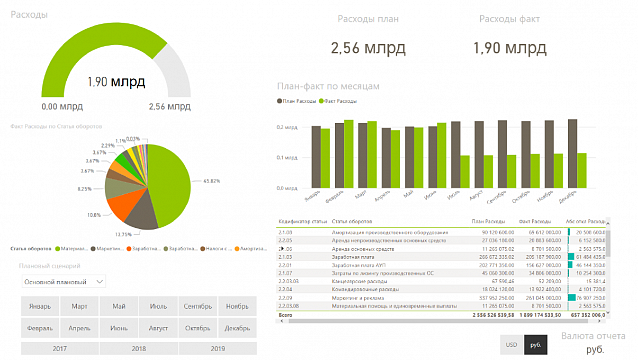Filter the report by year 2019
Image resolution: width=638 pixels, height=360 pixels.
tap(218, 349)
